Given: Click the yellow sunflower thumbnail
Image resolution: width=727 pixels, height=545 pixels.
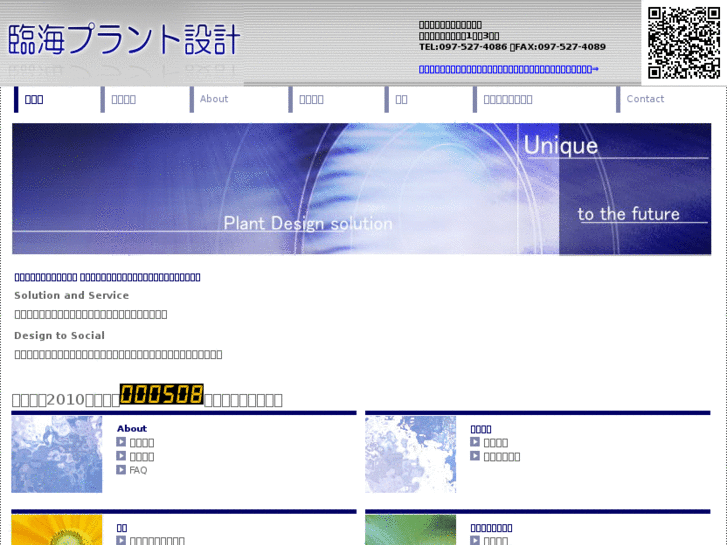Looking at the screenshot, I should pyautogui.click(x=57, y=530).
